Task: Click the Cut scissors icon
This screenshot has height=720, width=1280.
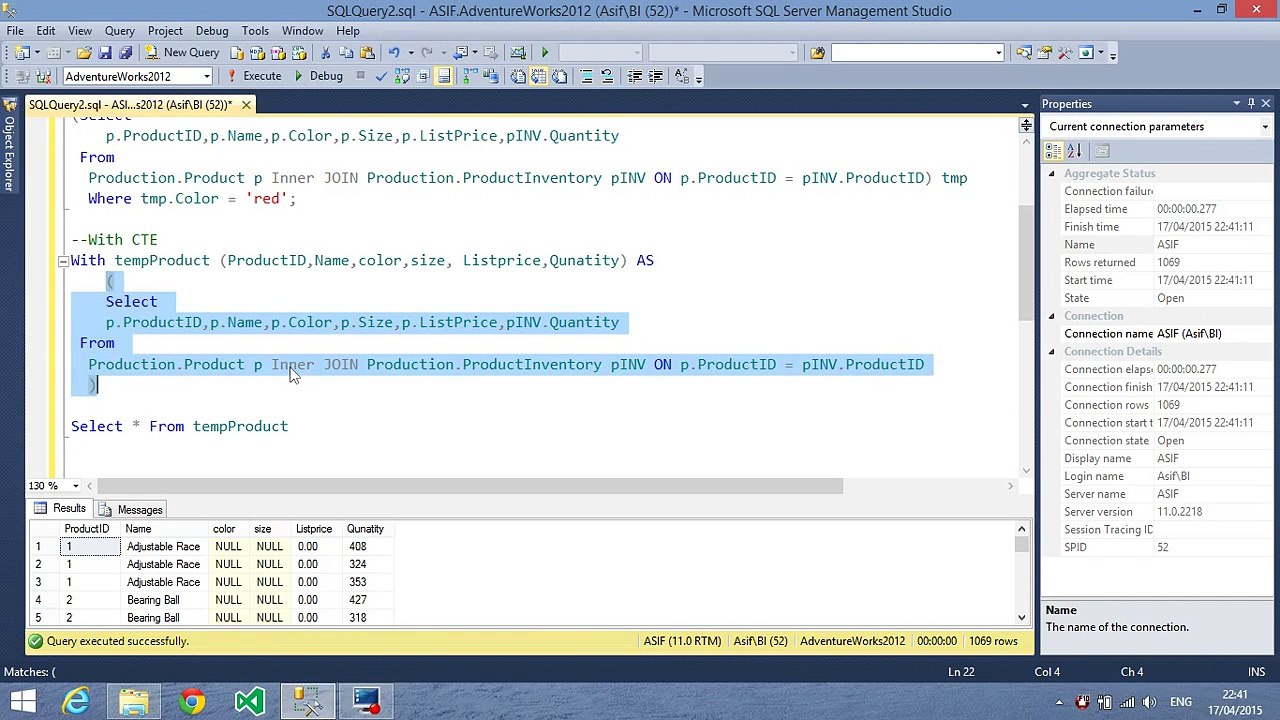Action: click(x=325, y=52)
